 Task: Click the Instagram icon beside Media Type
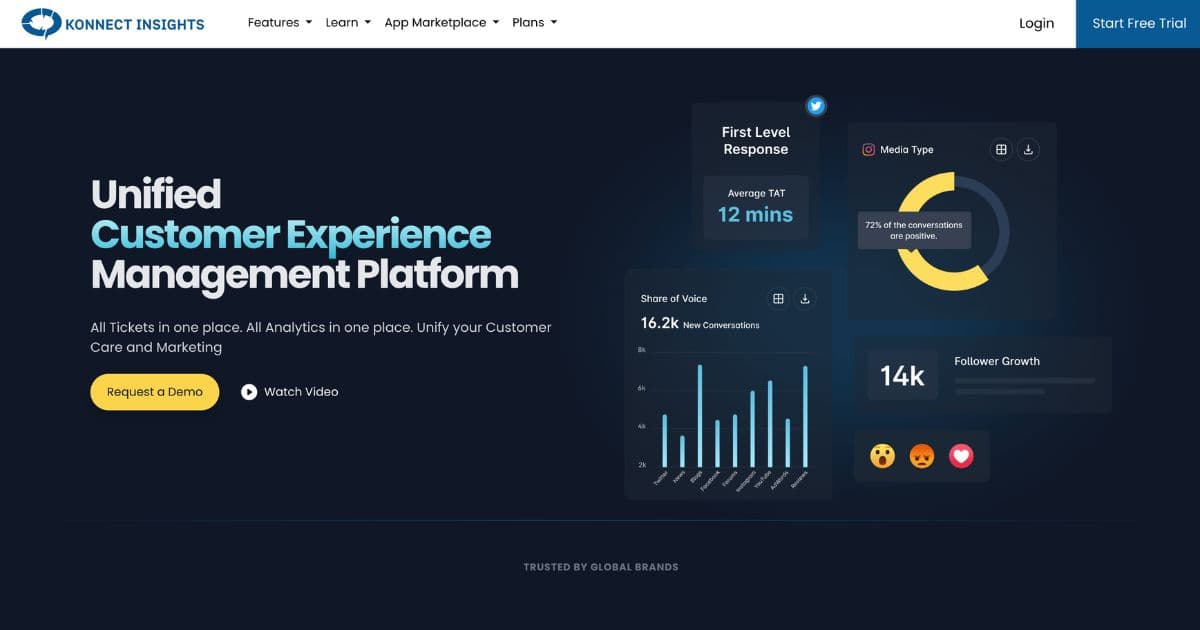pos(869,150)
